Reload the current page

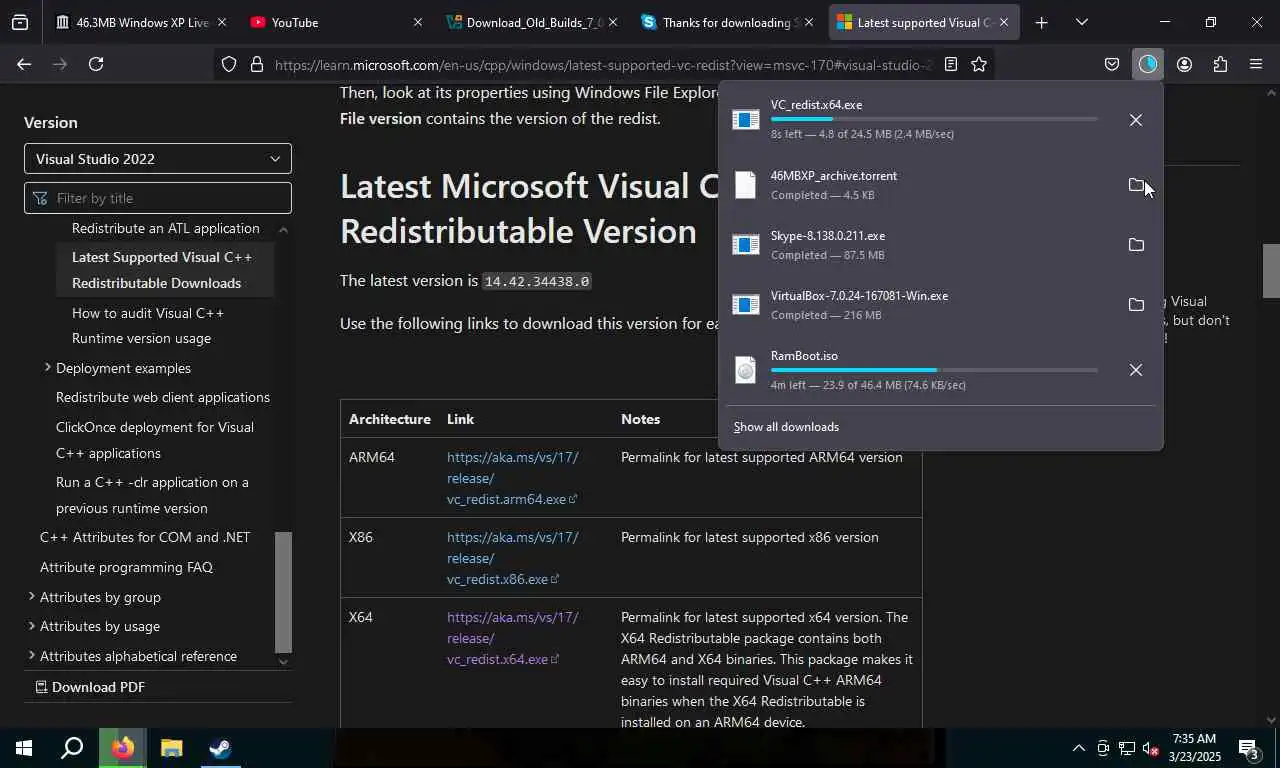click(96, 64)
